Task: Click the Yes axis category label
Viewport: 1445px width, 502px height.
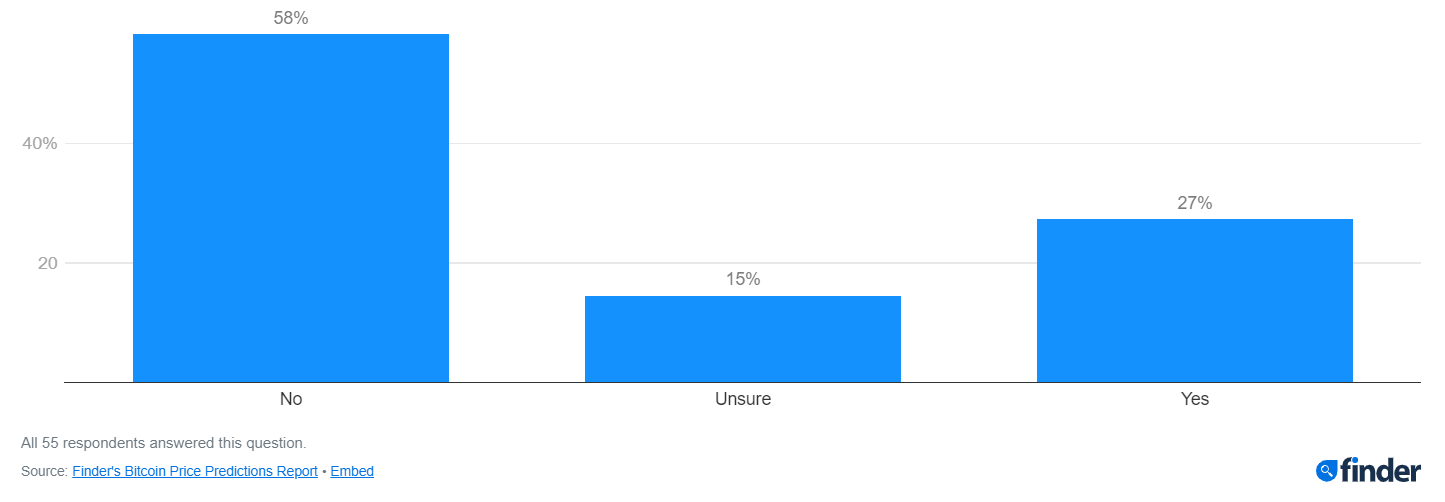Action: pyautogui.click(x=1195, y=399)
